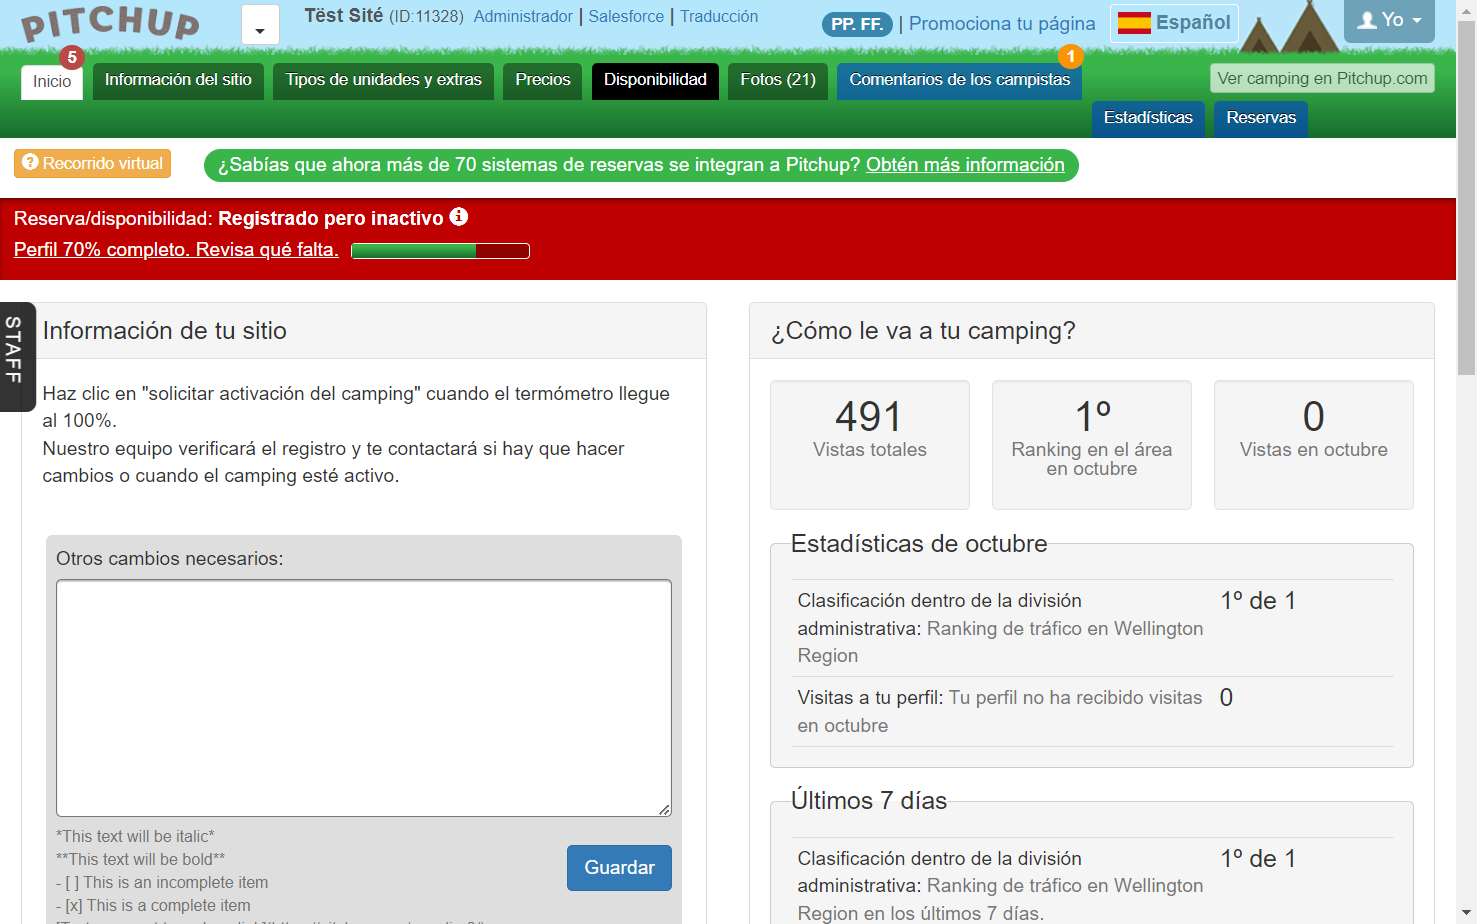
Task: Click the textarea resize handle
Action: (665, 810)
